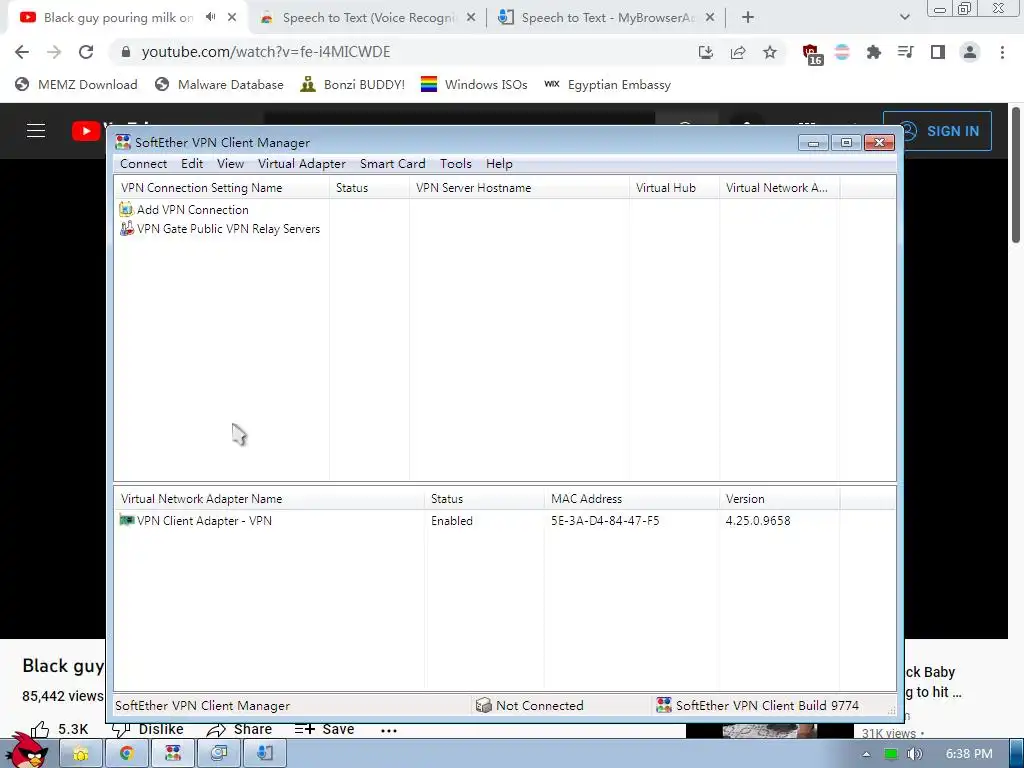Open the Edit menu in SoftEther VPN
The height and width of the screenshot is (768, 1024).
click(191, 164)
